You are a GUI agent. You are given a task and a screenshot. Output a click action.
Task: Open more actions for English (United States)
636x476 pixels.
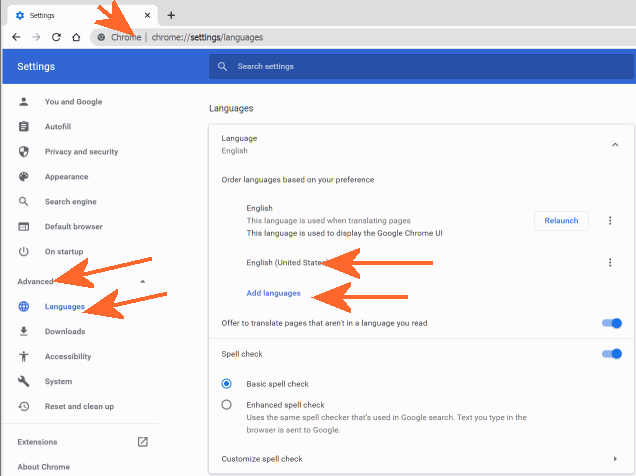click(610, 263)
